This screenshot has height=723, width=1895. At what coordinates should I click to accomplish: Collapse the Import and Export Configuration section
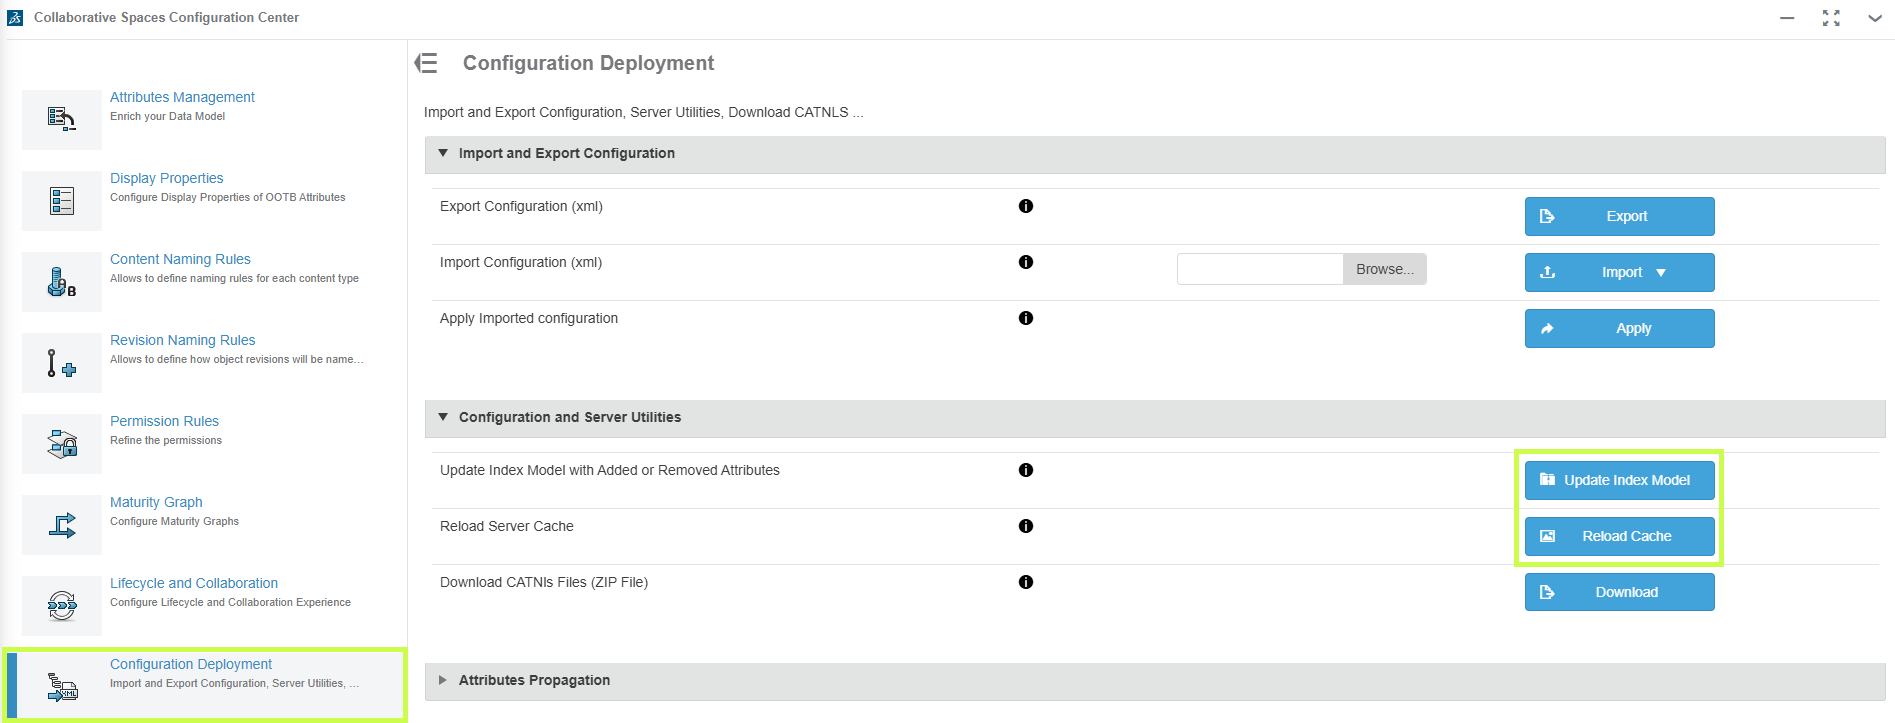click(443, 154)
